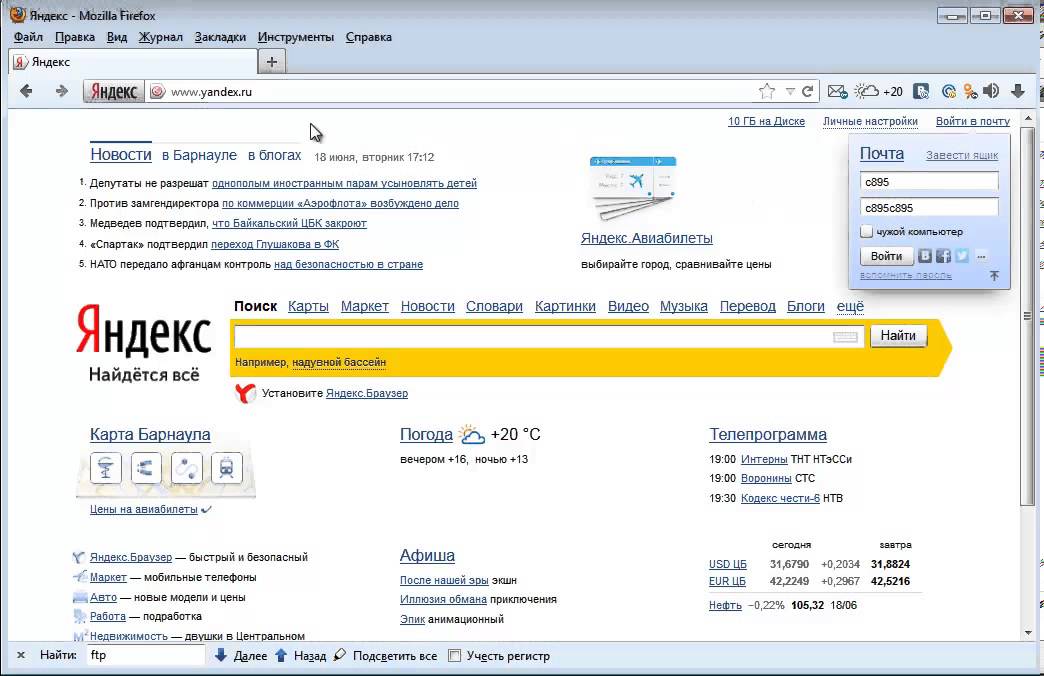Open the Картинки service link
The image size is (1044, 676).
(565, 306)
